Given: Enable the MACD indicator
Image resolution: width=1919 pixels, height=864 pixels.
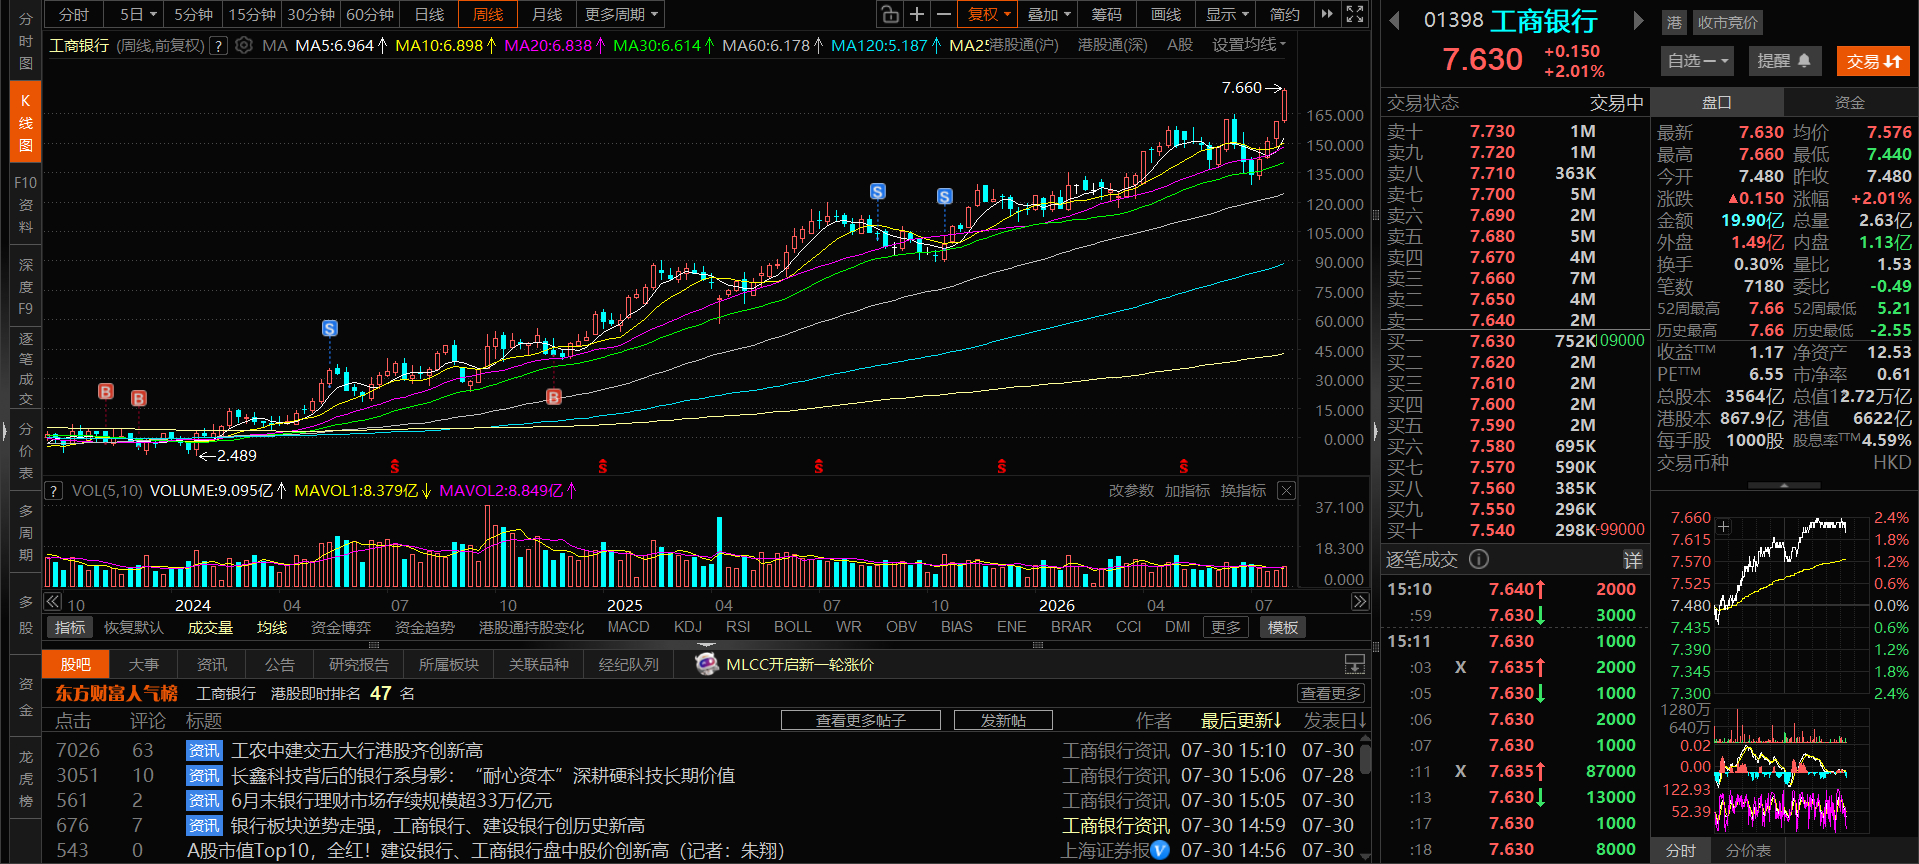Looking at the screenshot, I should coord(628,627).
